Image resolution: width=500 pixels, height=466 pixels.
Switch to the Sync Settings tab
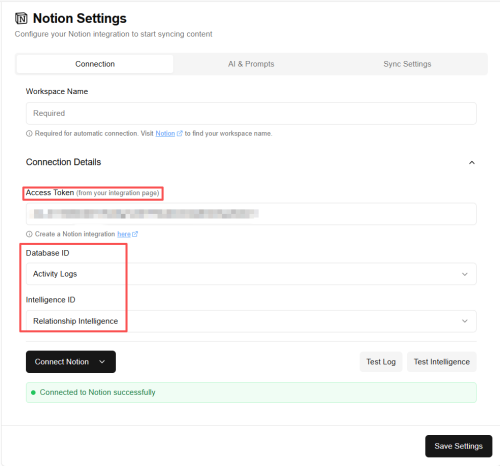pos(407,64)
